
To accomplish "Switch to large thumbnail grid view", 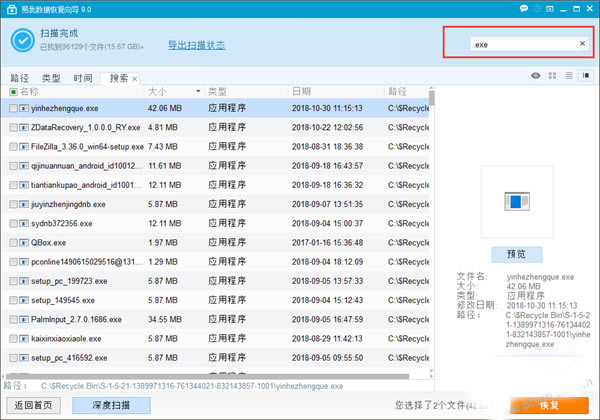I will click(553, 76).
